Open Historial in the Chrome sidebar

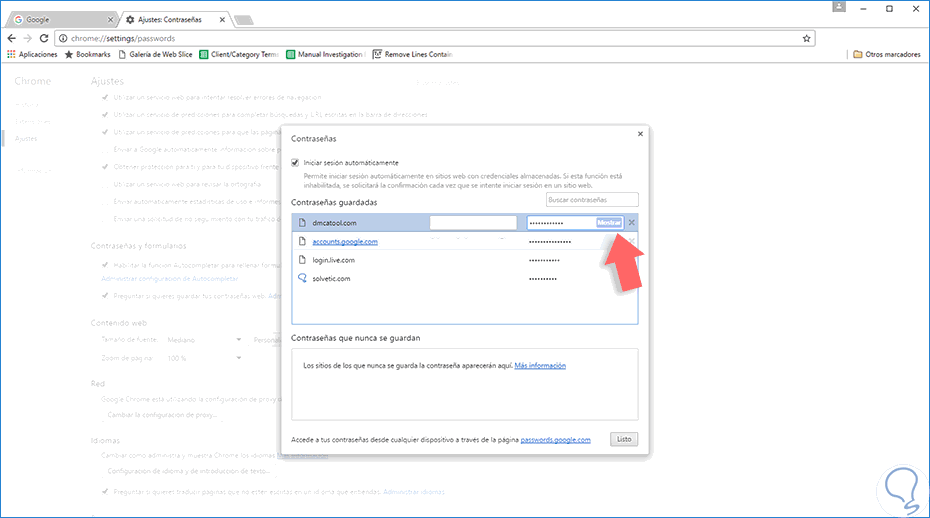tap(27, 104)
